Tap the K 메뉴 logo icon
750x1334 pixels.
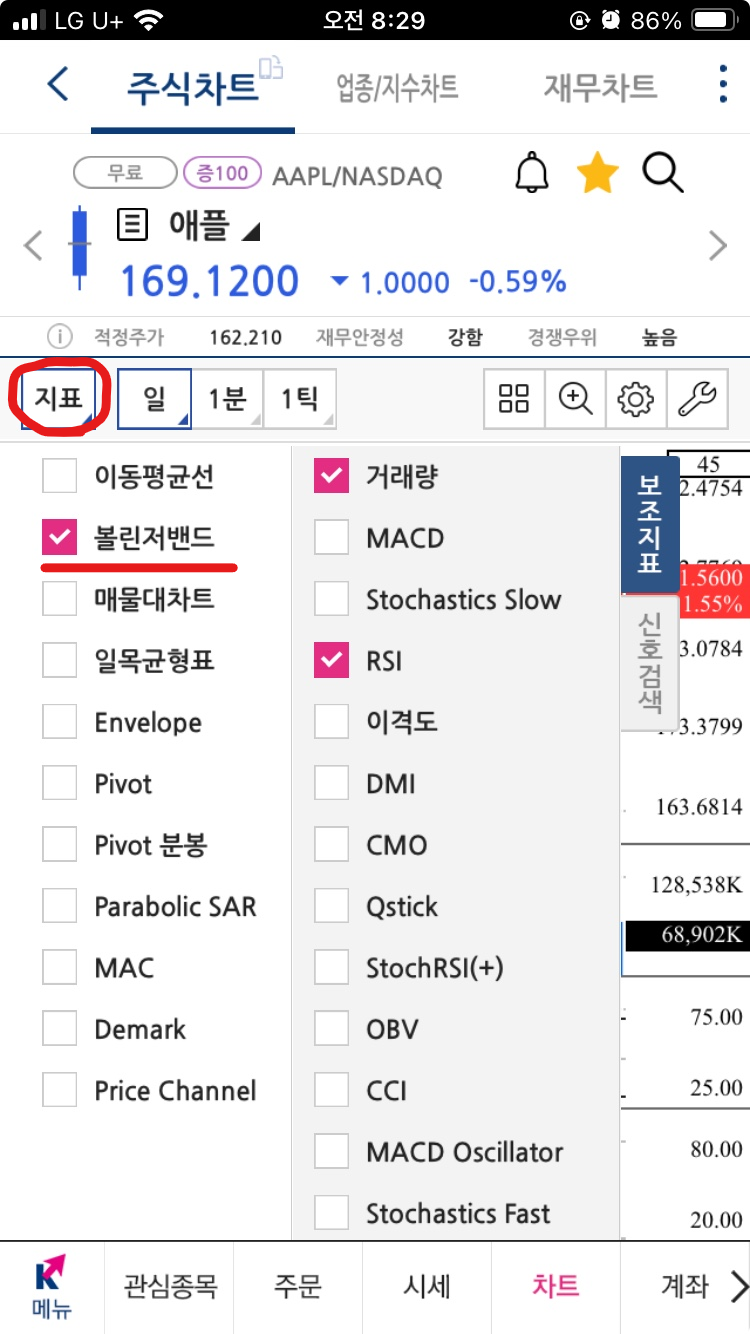(x=51, y=1286)
